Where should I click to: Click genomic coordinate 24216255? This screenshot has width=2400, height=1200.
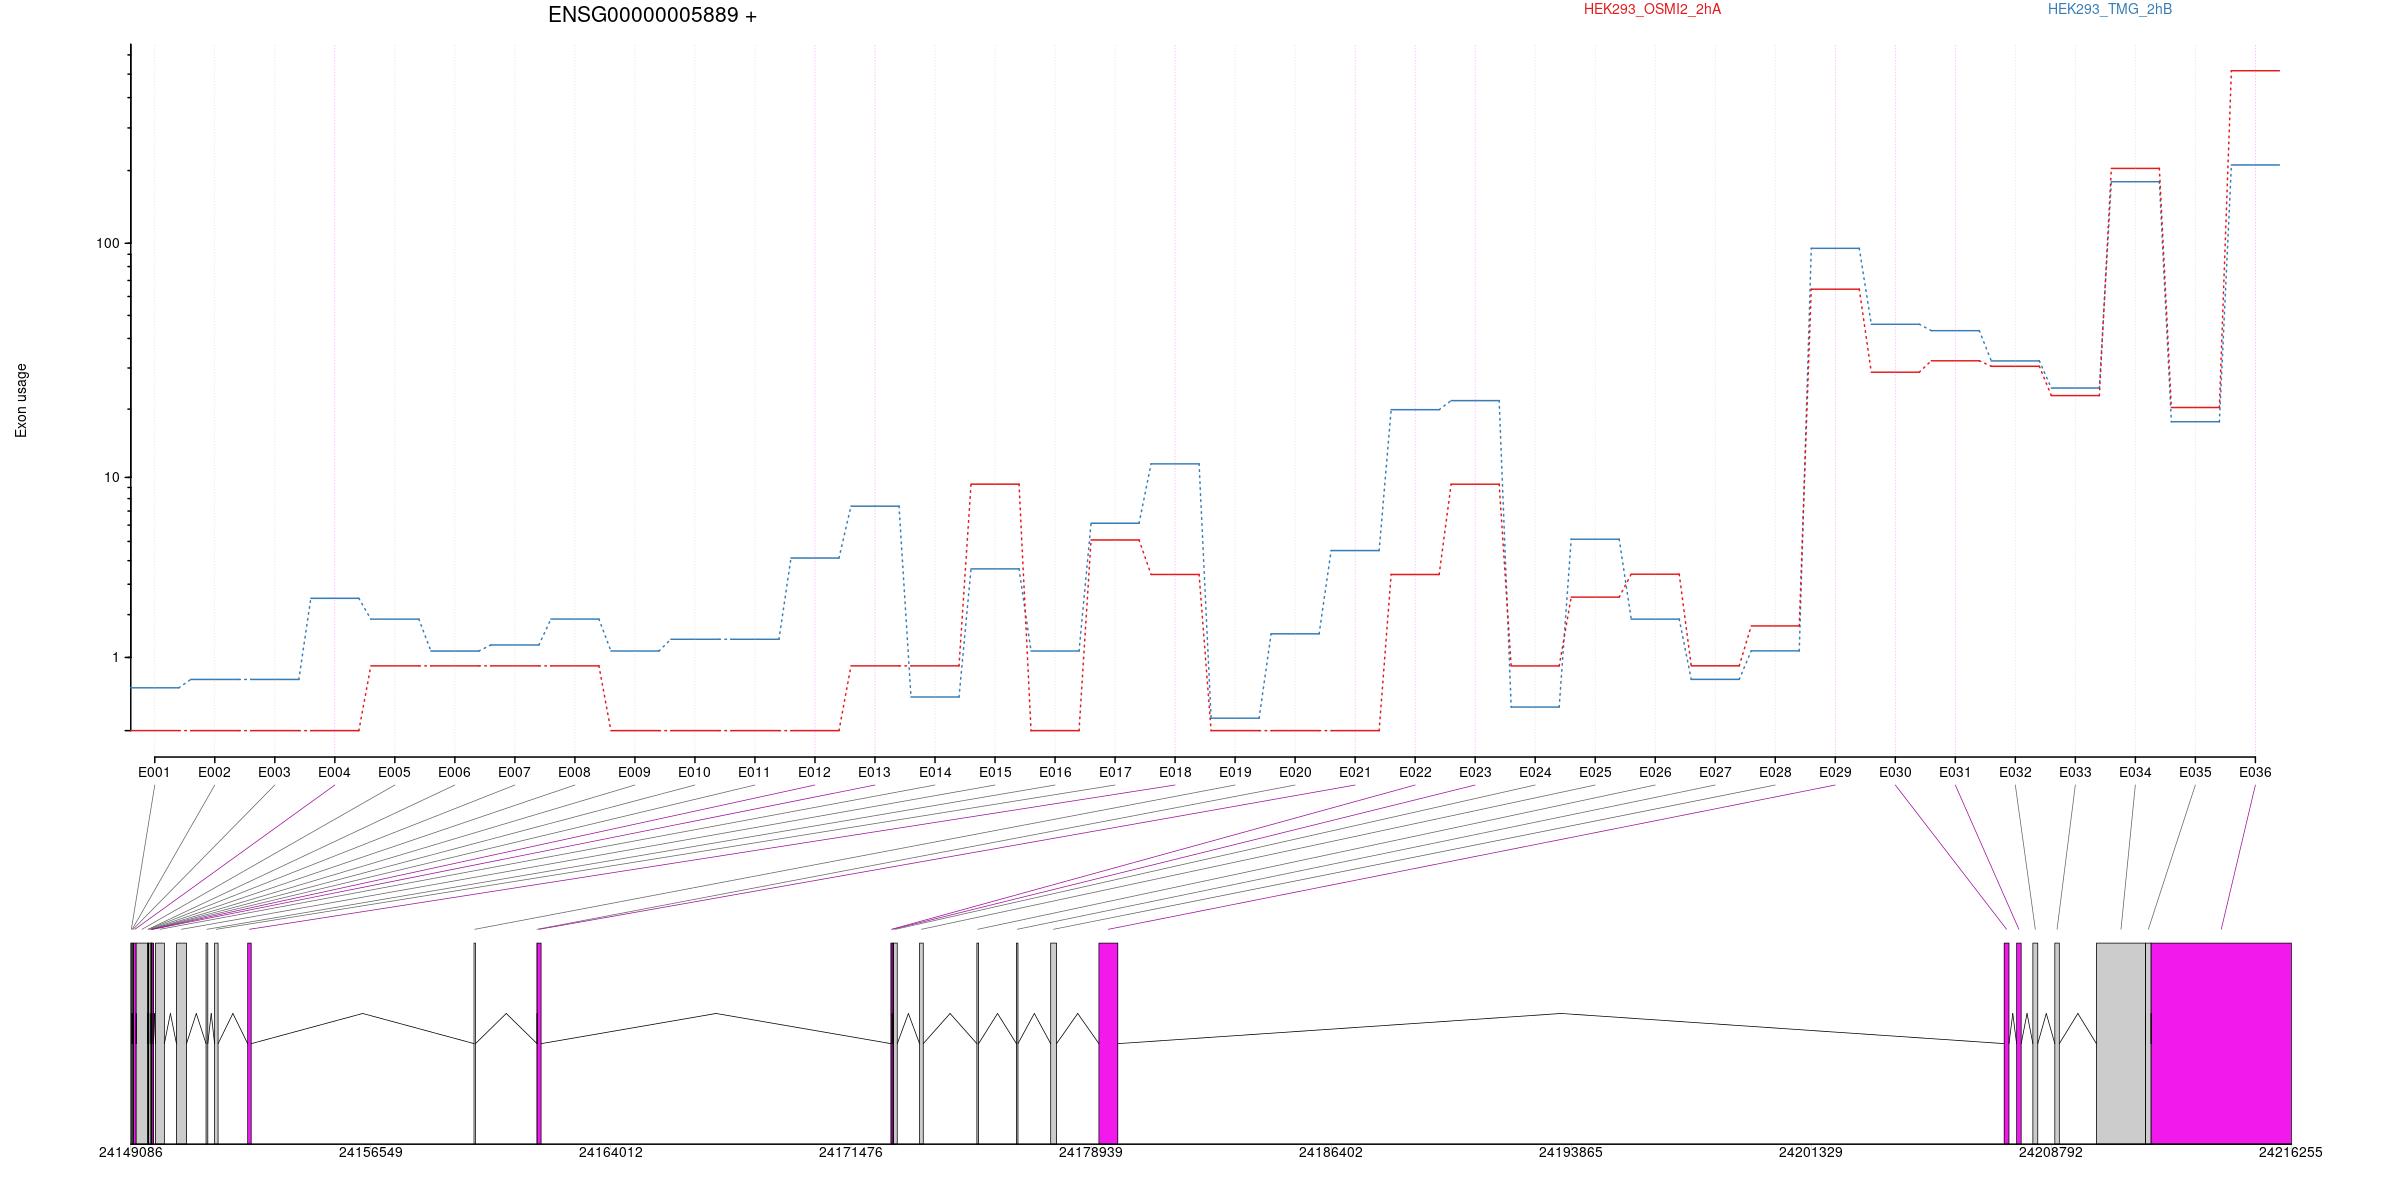click(2291, 1153)
